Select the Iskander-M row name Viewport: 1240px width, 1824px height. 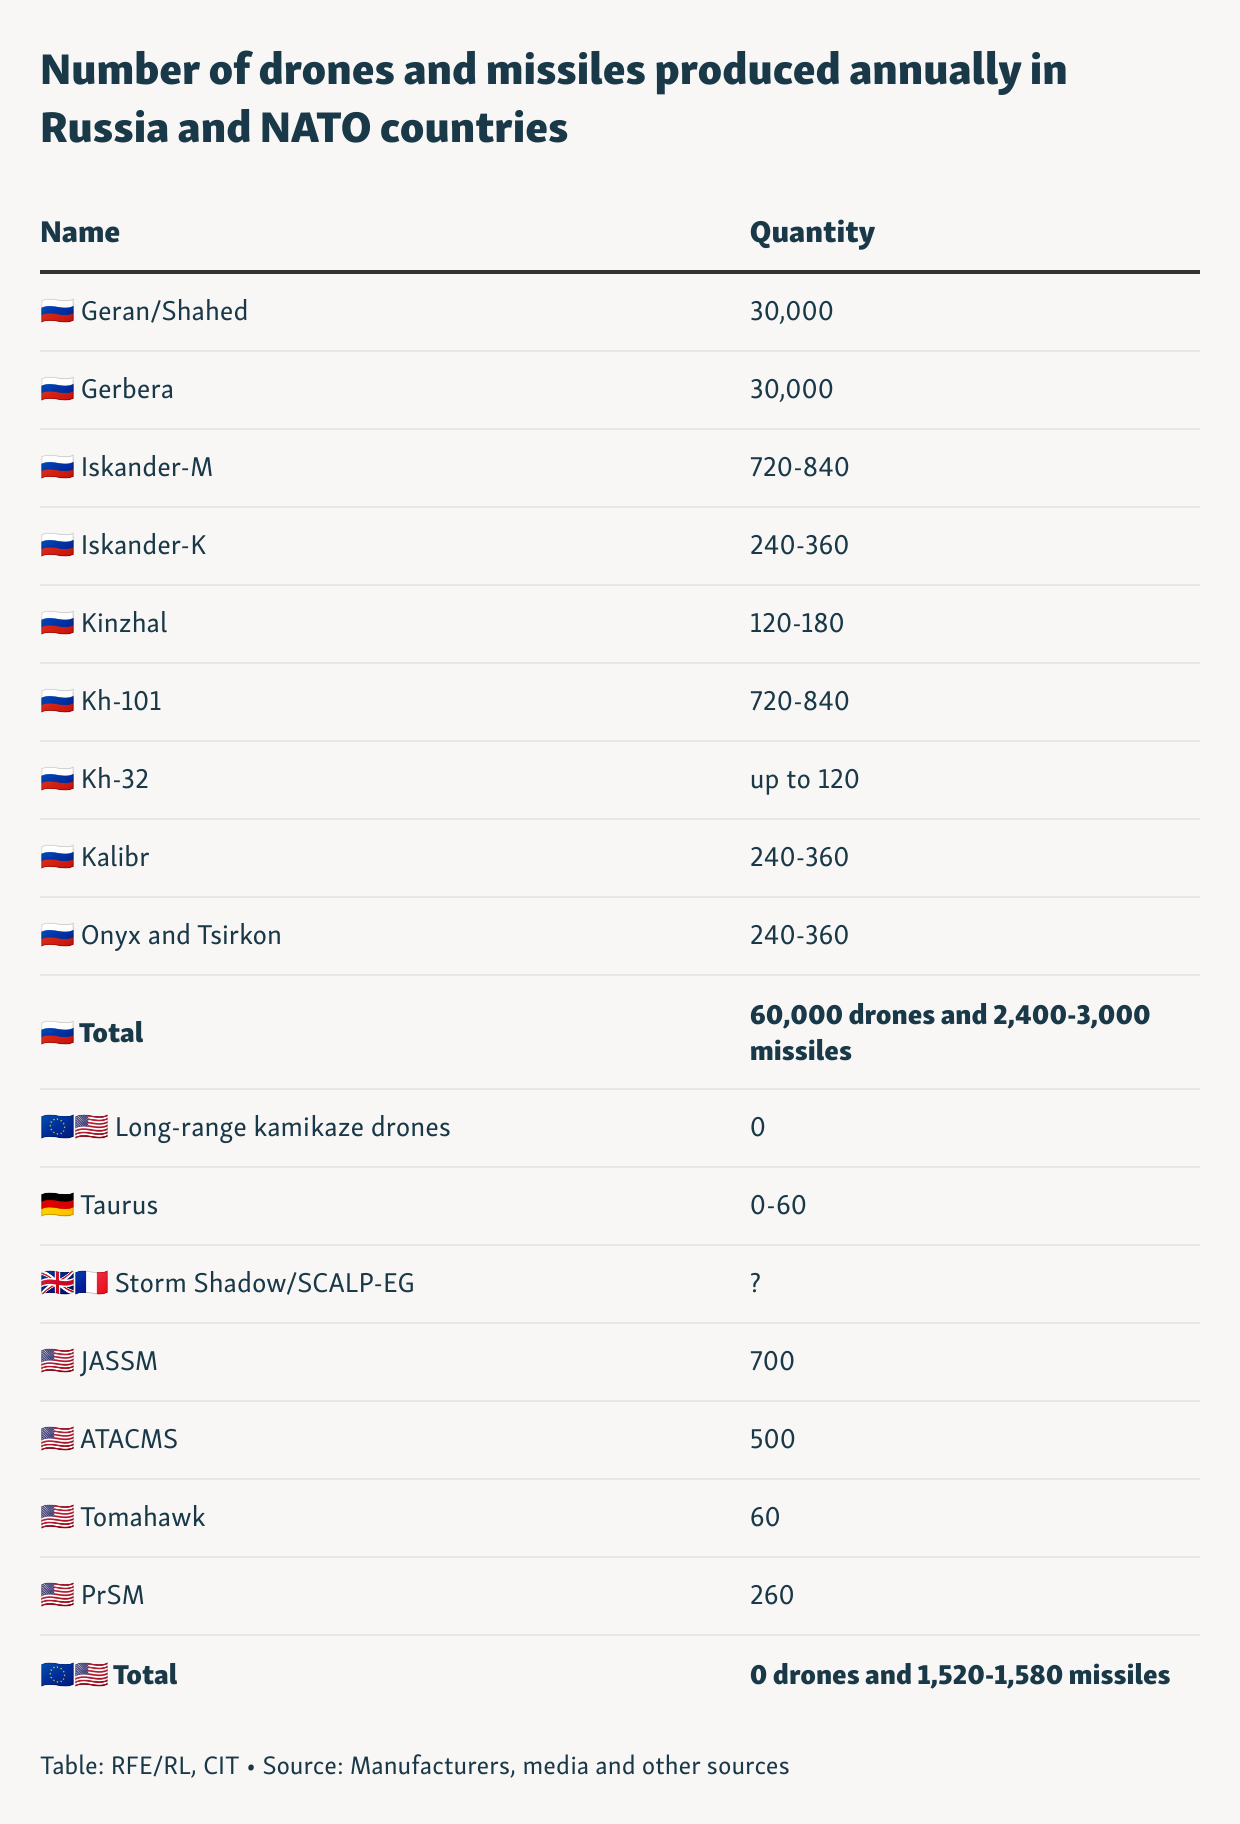pos(147,467)
